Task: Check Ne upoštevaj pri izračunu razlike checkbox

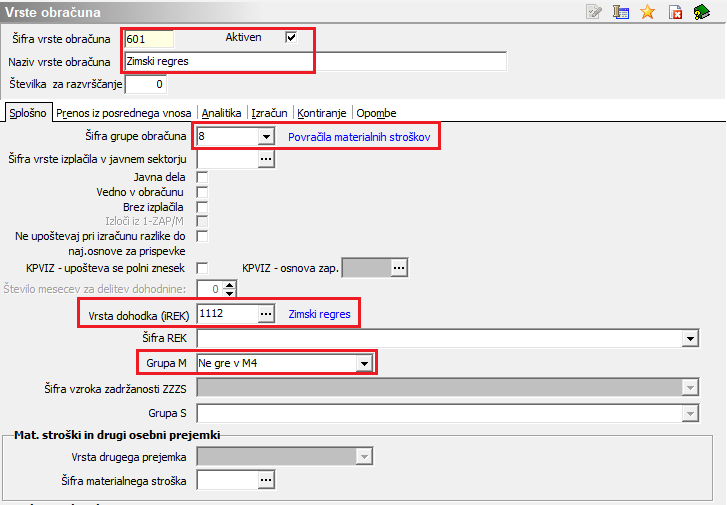Action: (x=202, y=236)
